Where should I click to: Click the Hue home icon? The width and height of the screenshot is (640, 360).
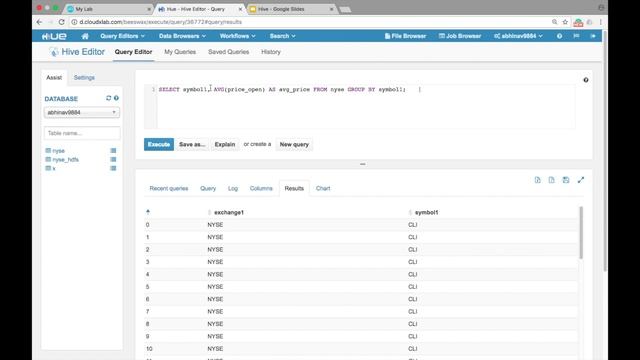click(85, 36)
